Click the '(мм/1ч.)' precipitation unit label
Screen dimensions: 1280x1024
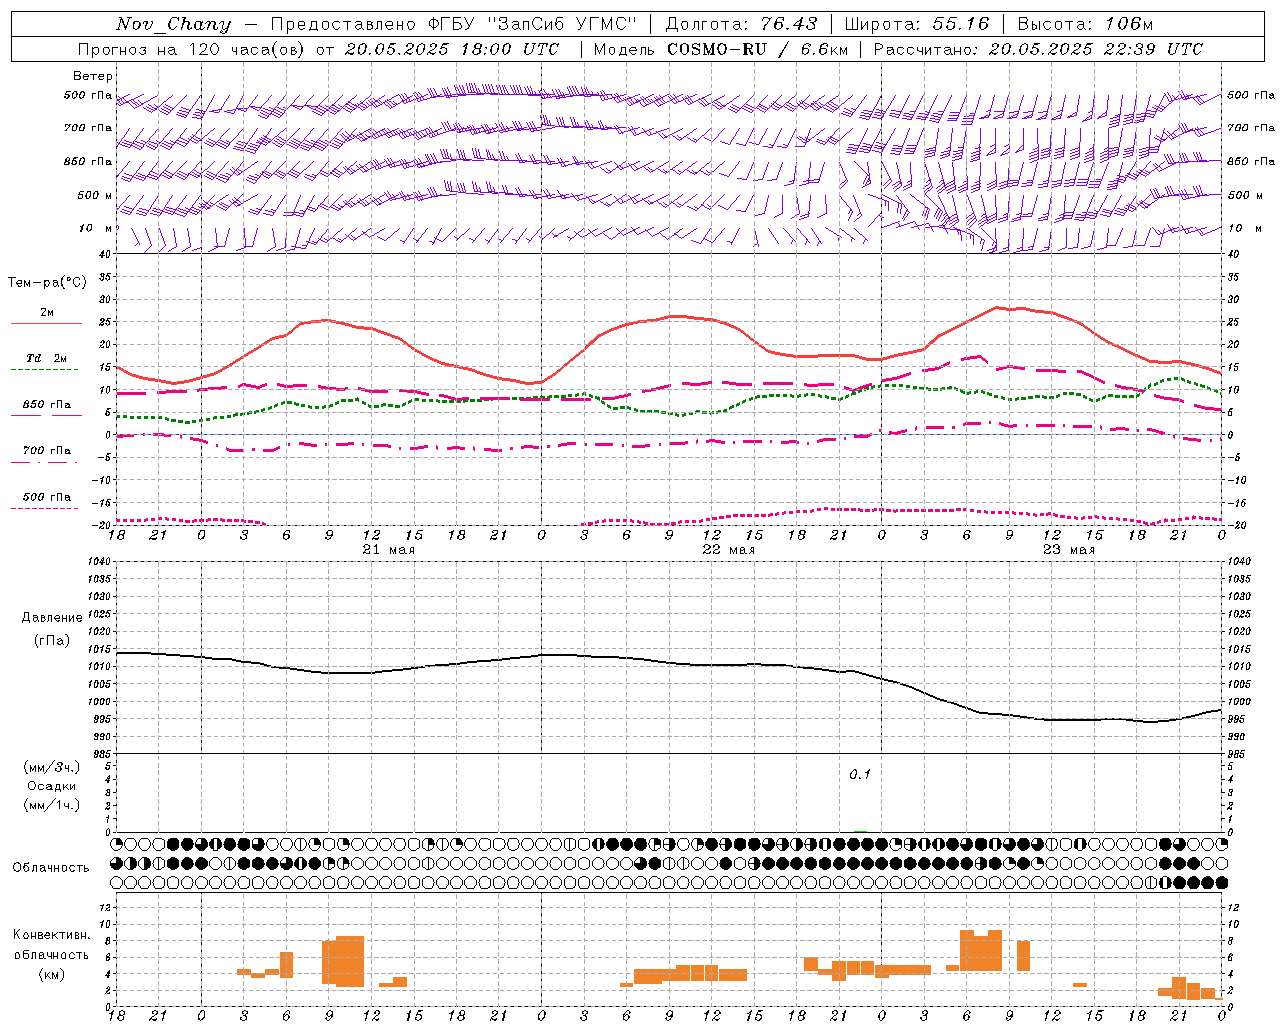pos(52,805)
